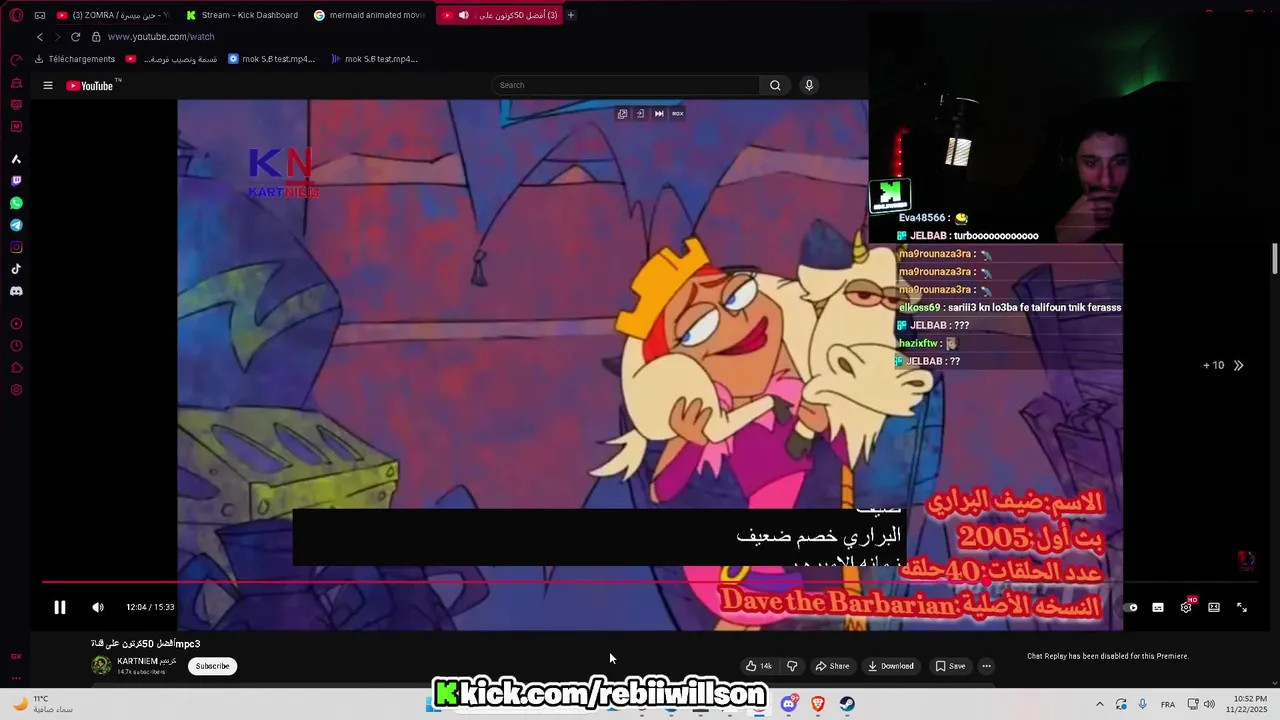
Task: Toggle subtitles with the captions icon
Action: [x=1158, y=607]
